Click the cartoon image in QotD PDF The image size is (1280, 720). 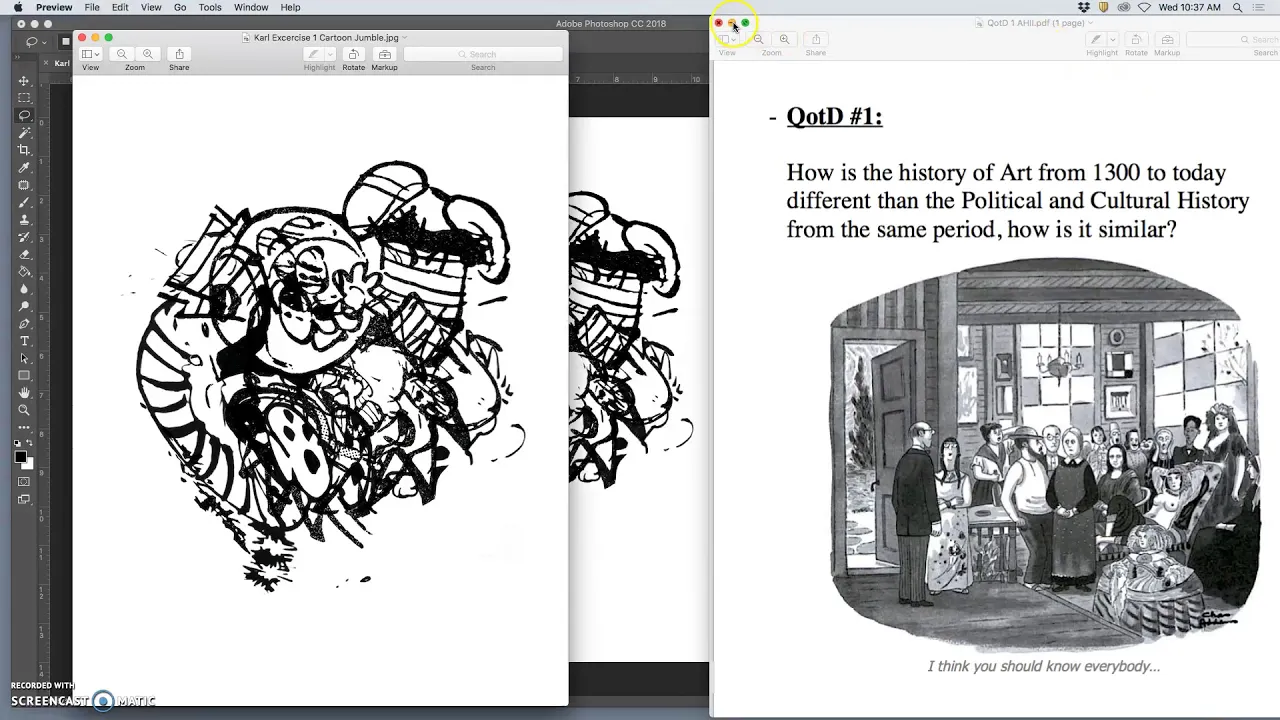(1043, 453)
